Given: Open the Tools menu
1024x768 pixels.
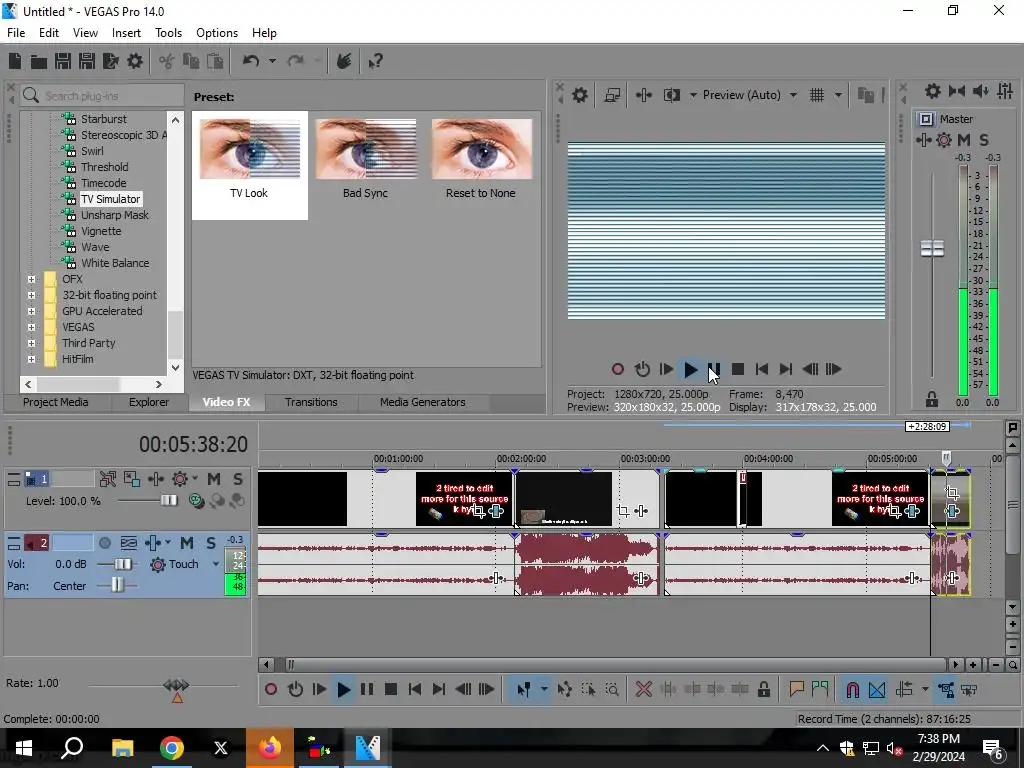Looking at the screenshot, I should pyautogui.click(x=168, y=33).
